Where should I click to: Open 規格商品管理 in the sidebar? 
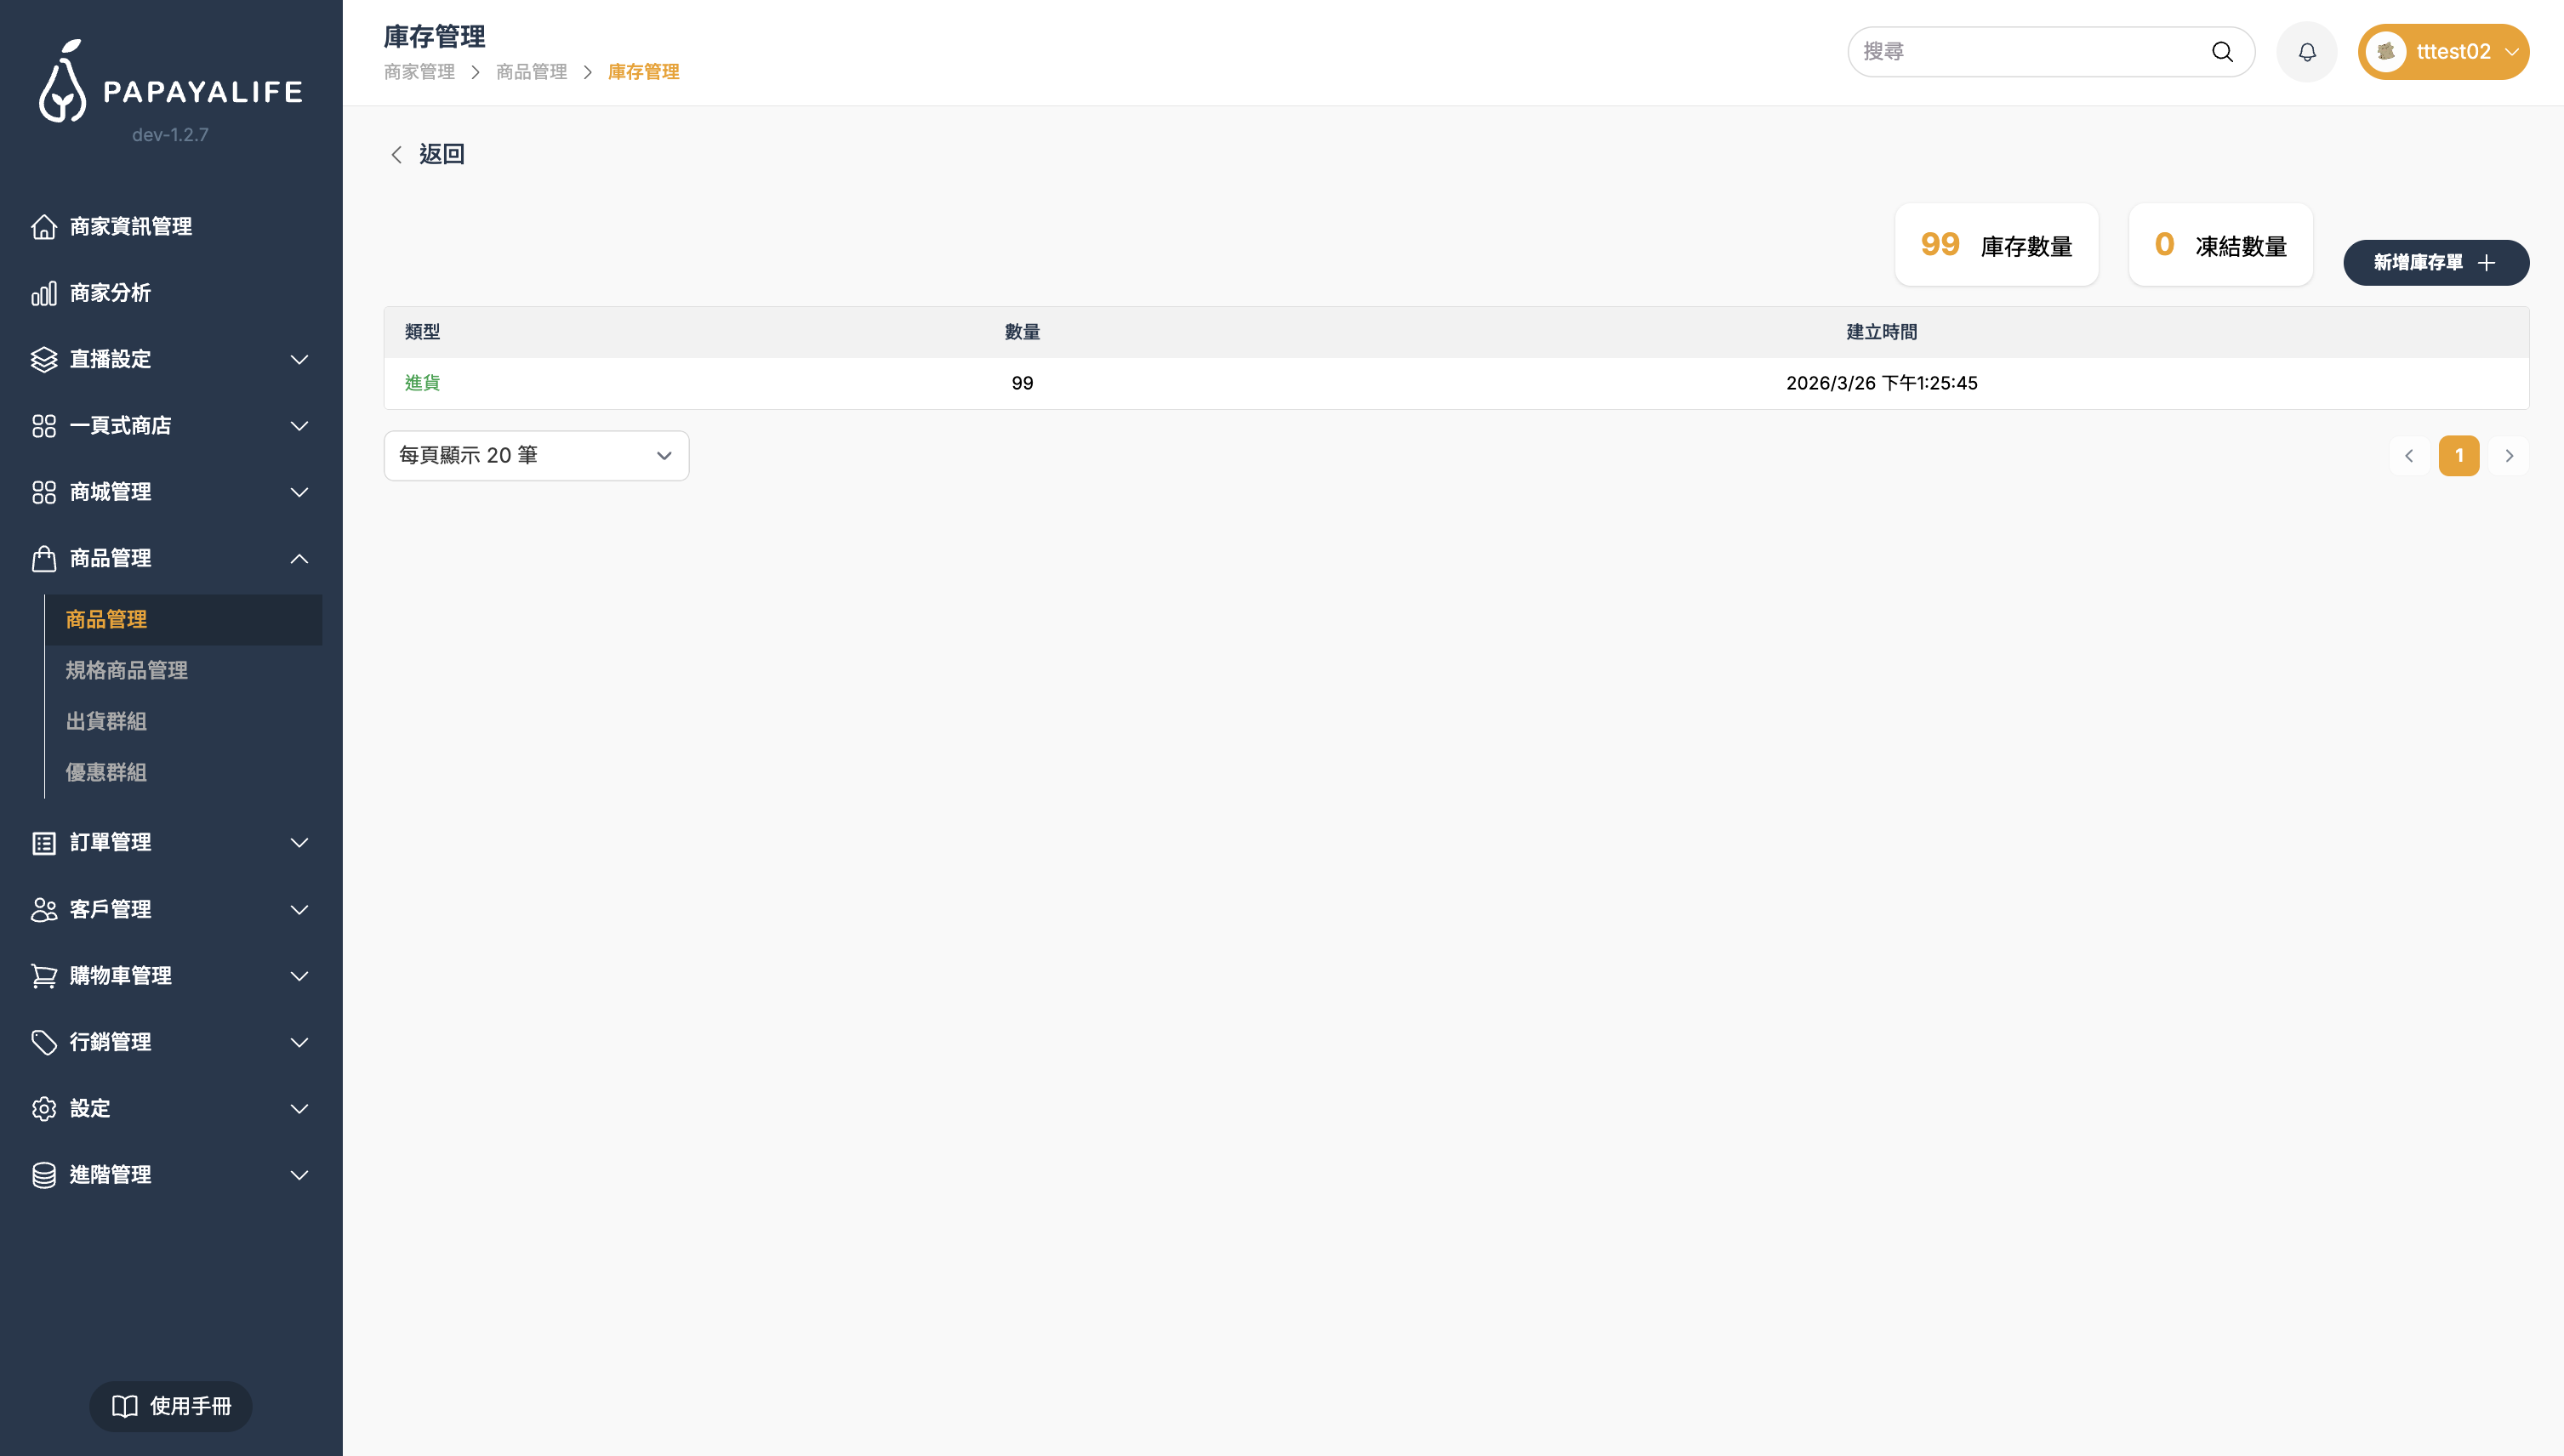click(127, 671)
